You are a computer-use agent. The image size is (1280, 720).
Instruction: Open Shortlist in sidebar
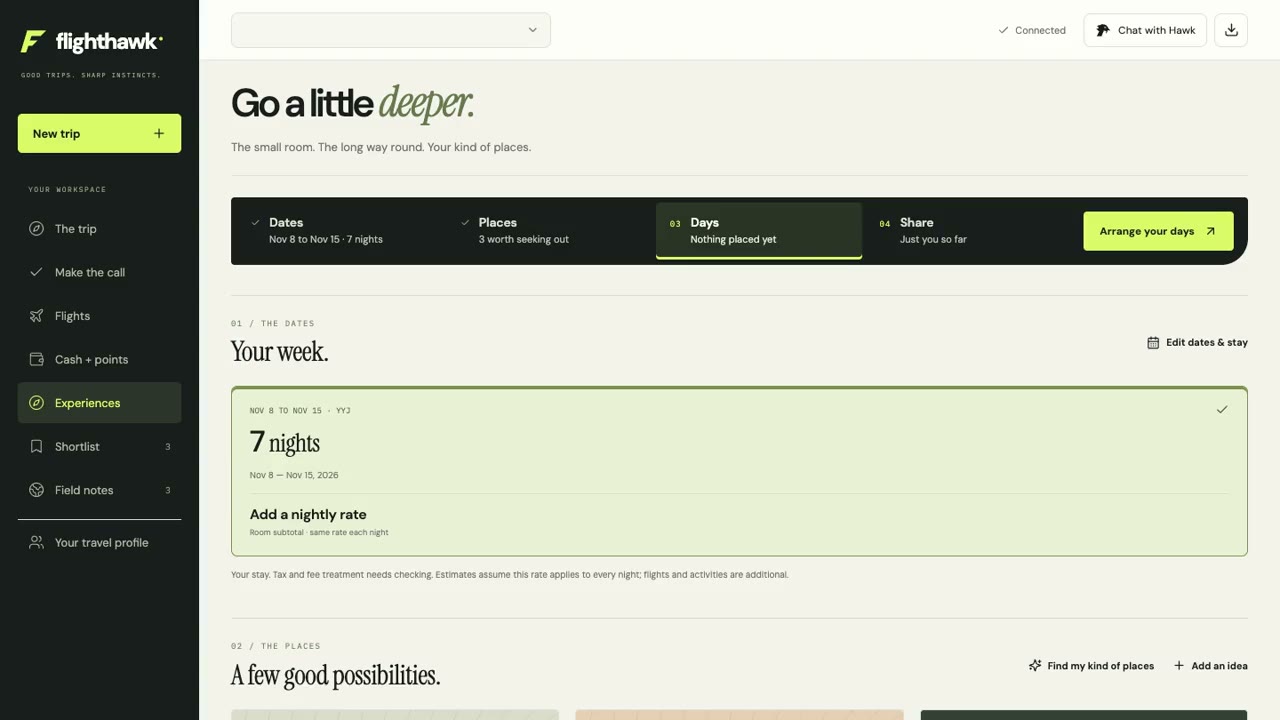pyautogui.click(x=99, y=447)
